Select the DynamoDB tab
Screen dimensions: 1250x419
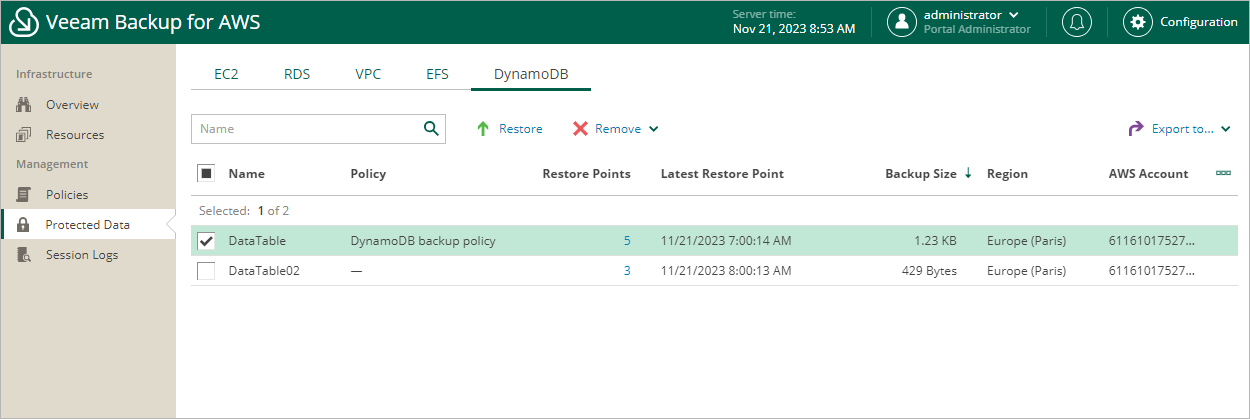531,74
